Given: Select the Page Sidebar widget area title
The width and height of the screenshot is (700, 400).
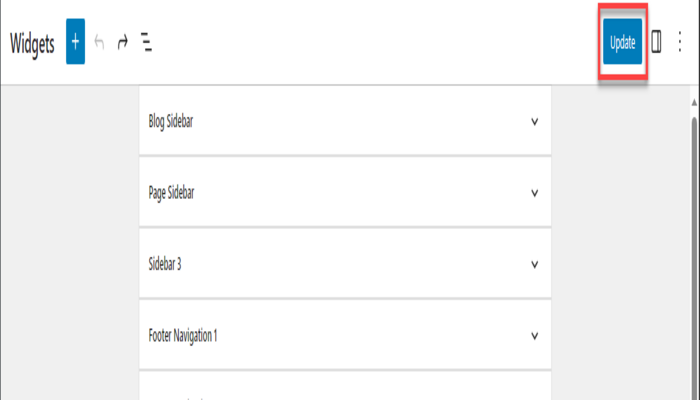Looking at the screenshot, I should pyautogui.click(x=171, y=193).
